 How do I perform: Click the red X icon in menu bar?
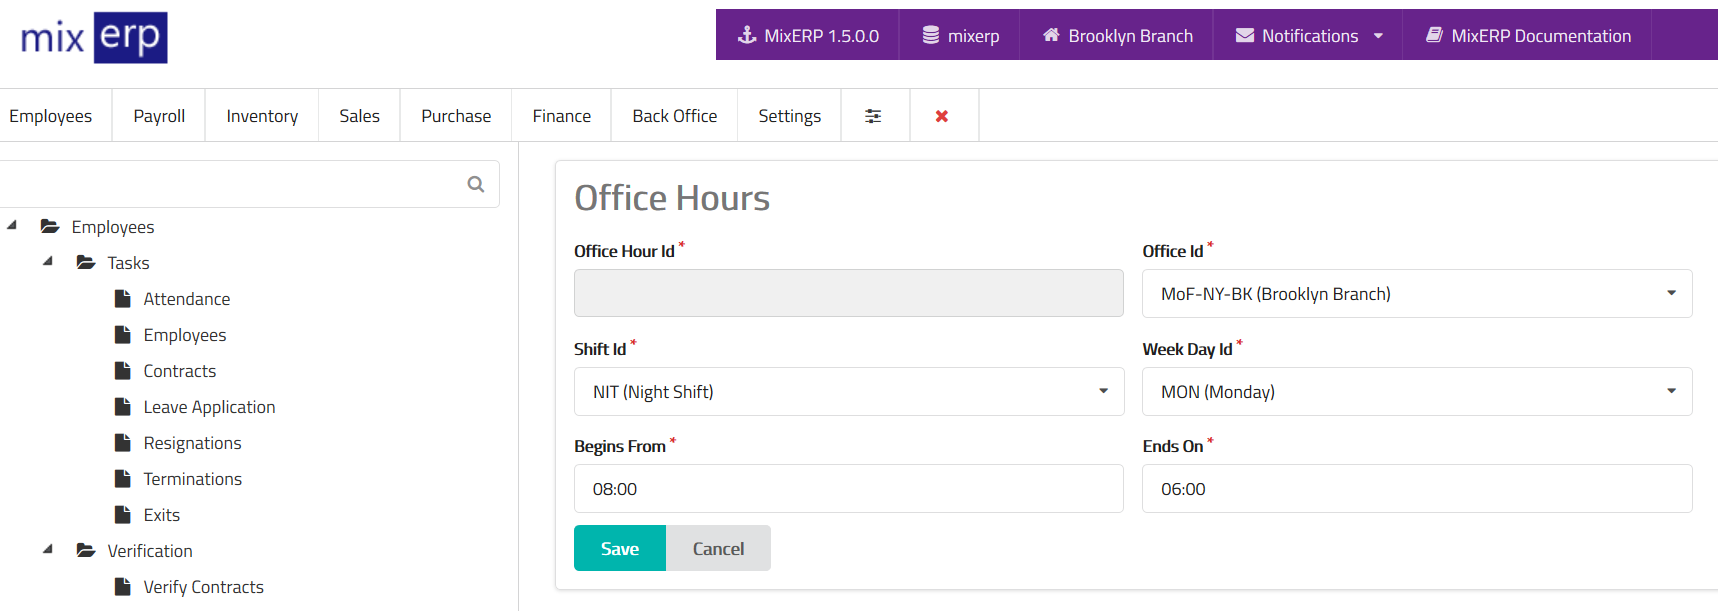click(x=942, y=116)
